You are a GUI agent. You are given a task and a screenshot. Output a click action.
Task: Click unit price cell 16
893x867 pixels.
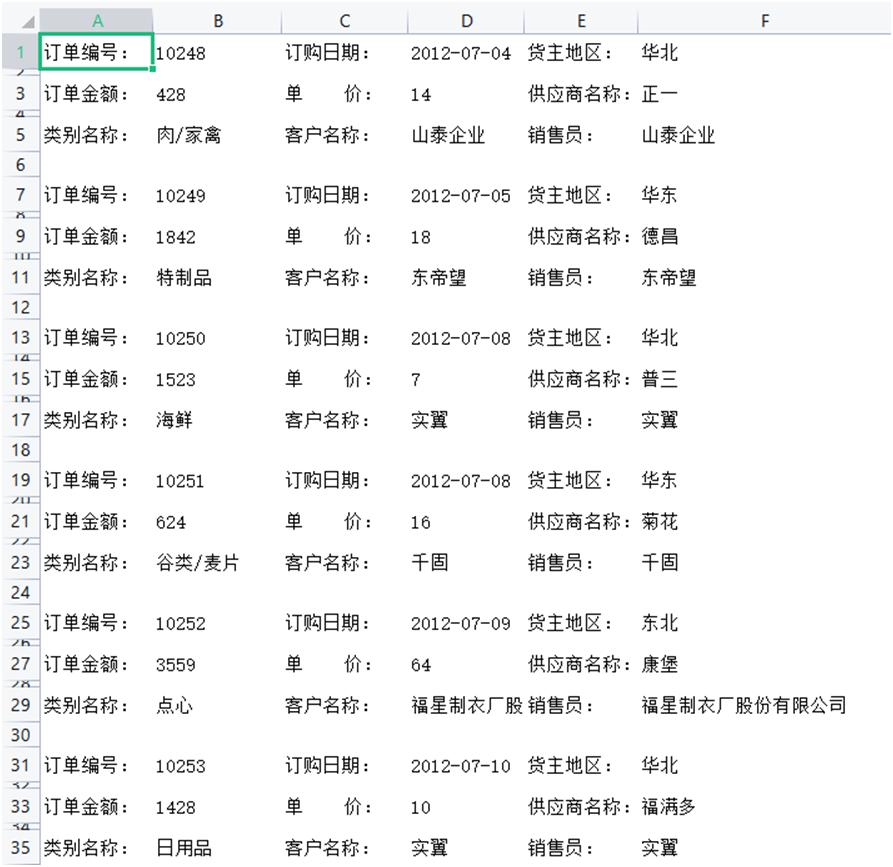465,521
